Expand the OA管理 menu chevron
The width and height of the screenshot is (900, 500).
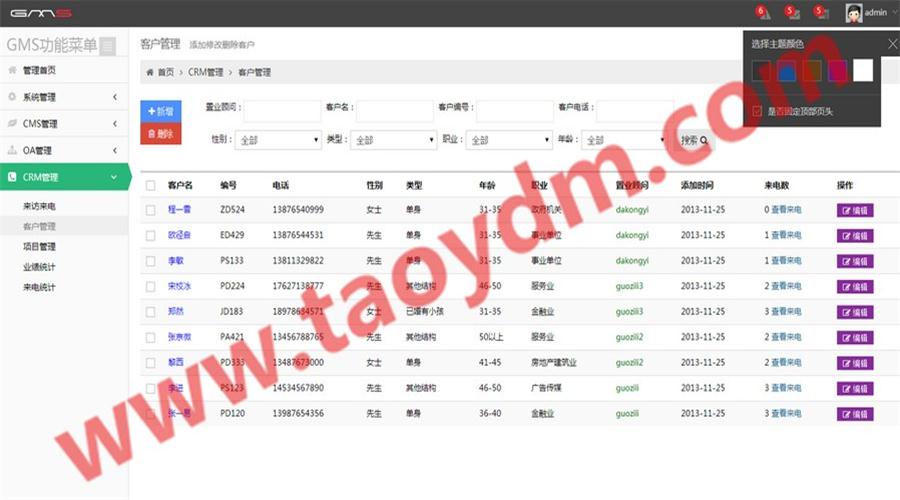(x=115, y=150)
